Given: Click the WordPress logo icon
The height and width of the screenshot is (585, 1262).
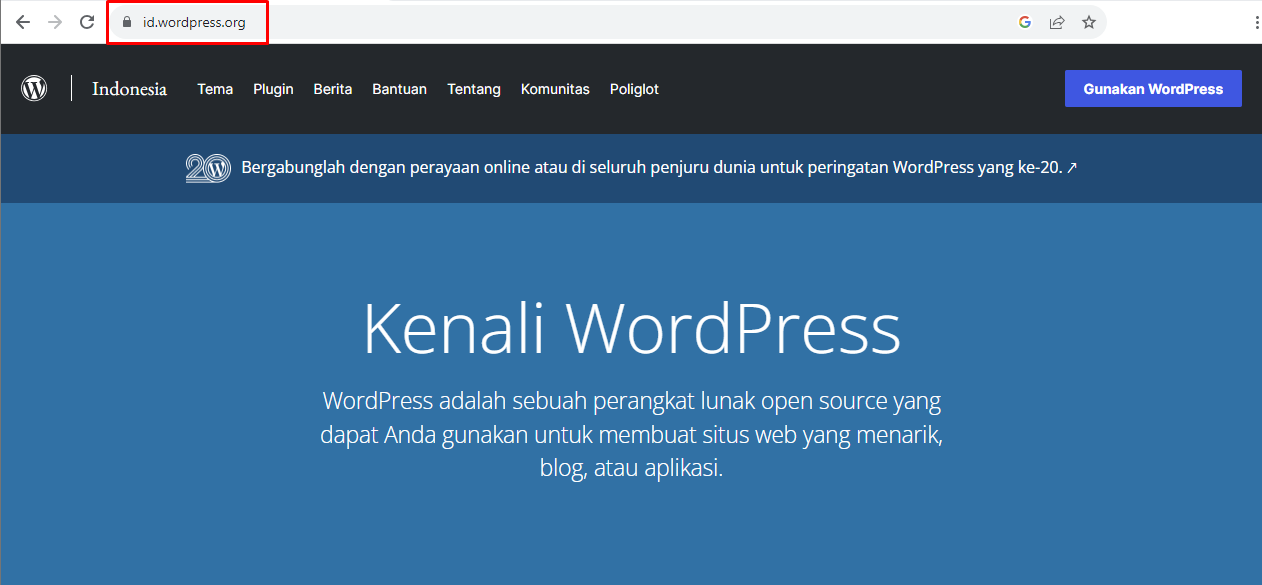Looking at the screenshot, I should click(34, 88).
